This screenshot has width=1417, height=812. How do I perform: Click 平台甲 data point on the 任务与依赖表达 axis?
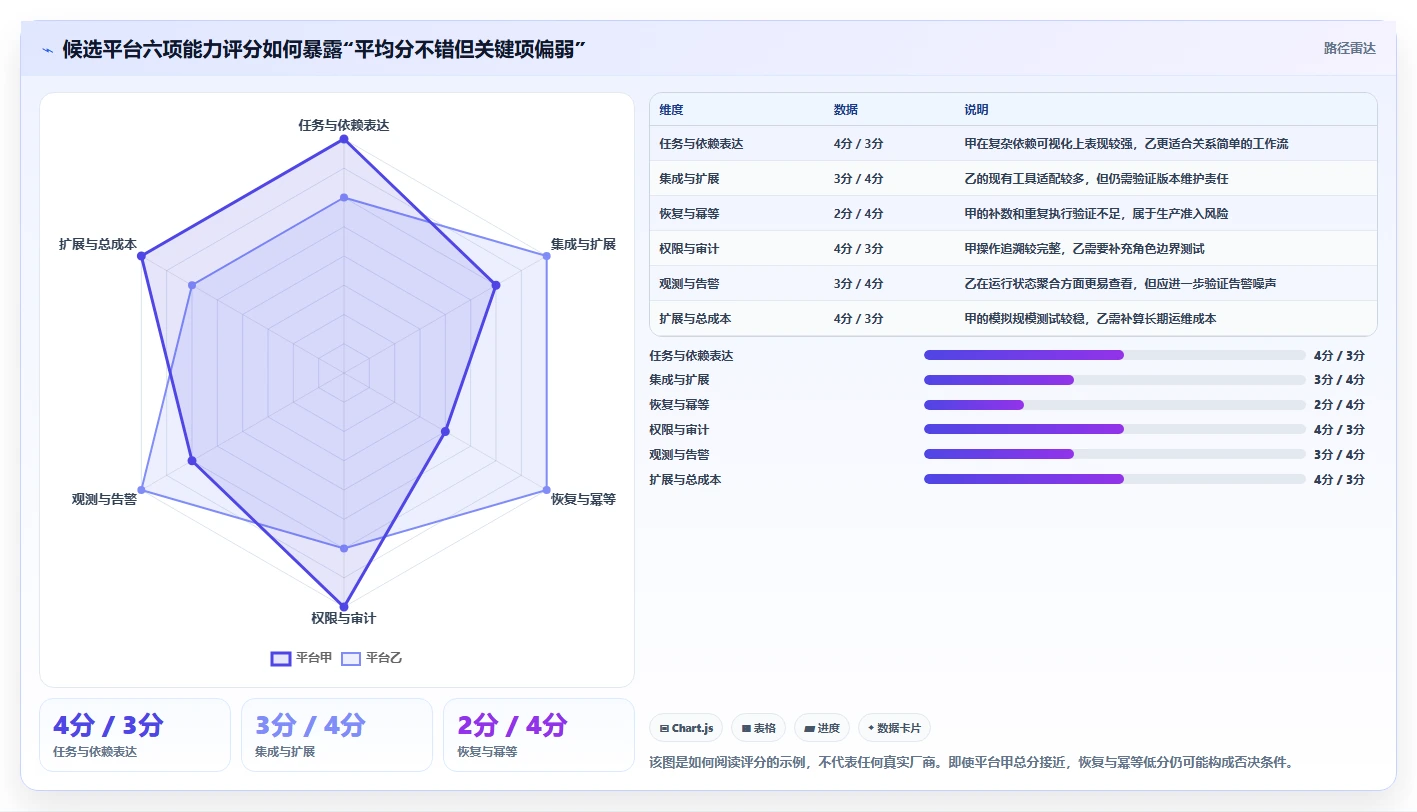[344, 139]
